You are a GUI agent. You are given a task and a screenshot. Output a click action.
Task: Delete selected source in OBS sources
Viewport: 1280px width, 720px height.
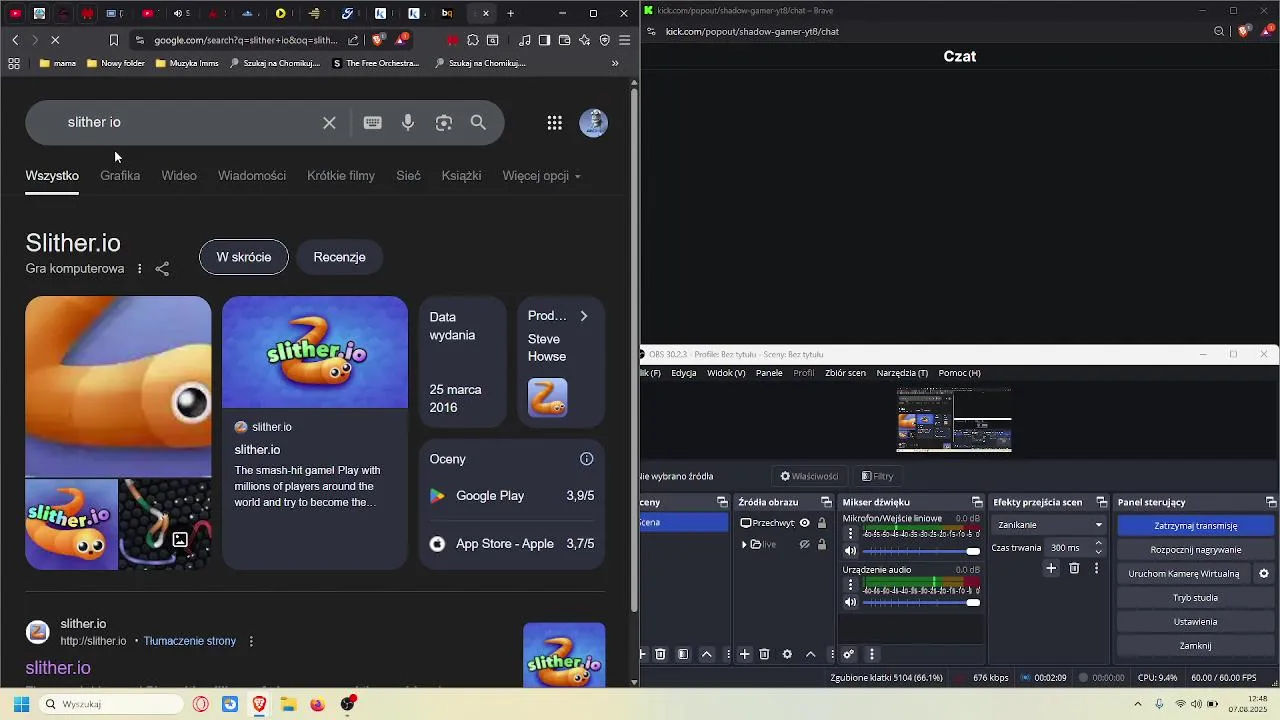(x=764, y=654)
